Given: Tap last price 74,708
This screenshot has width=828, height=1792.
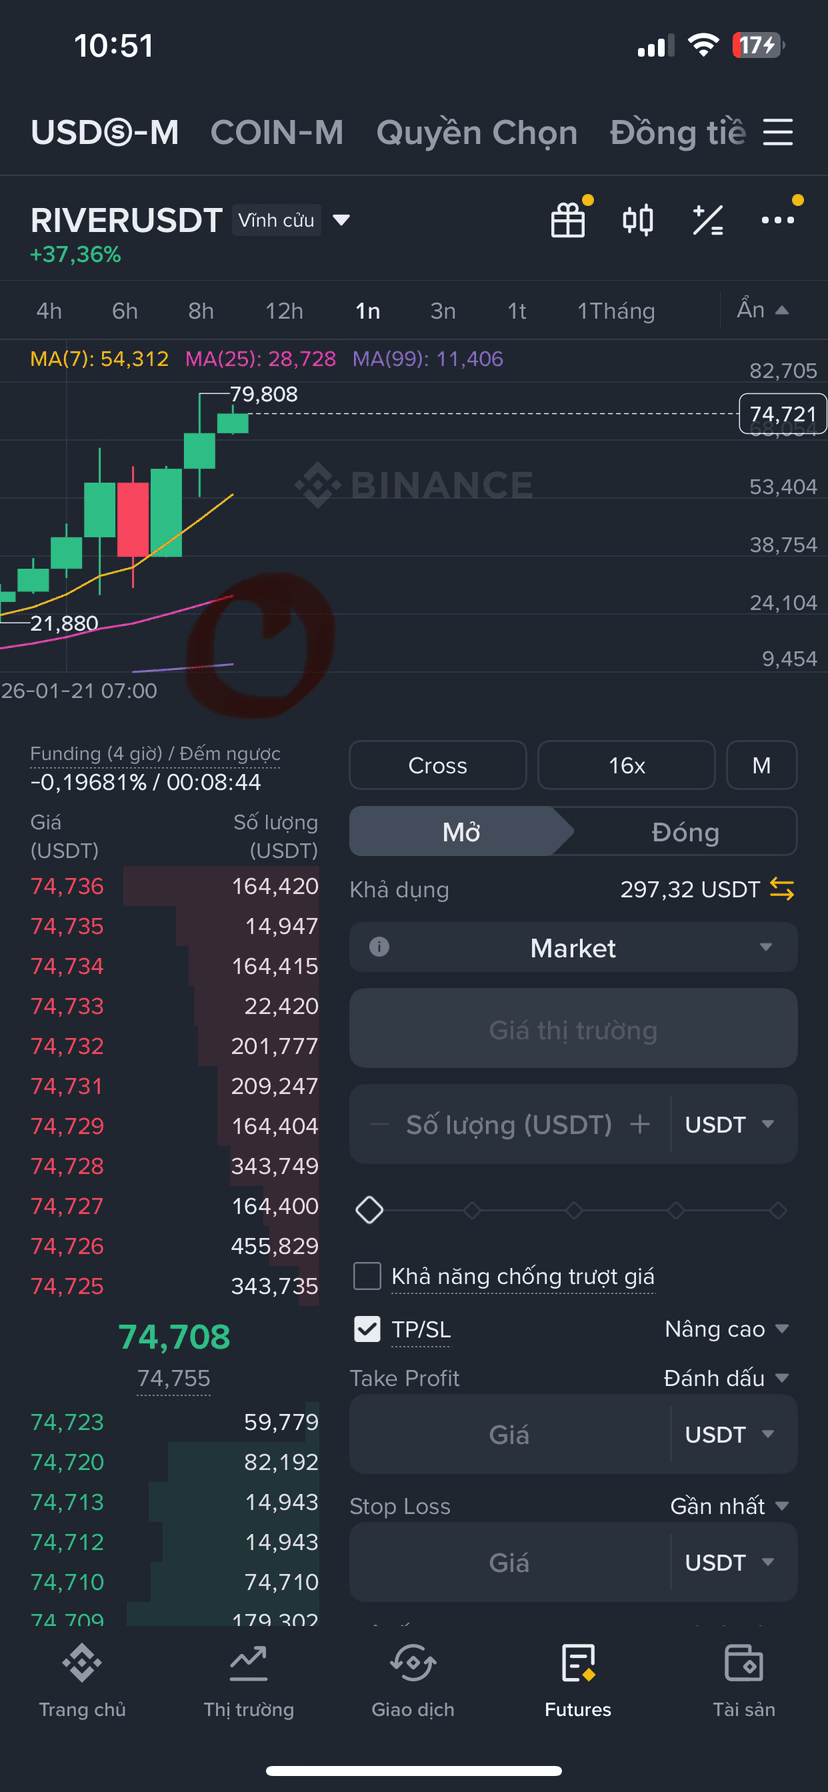Looking at the screenshot, I should pyautogui.click(x=174, y=1337).
